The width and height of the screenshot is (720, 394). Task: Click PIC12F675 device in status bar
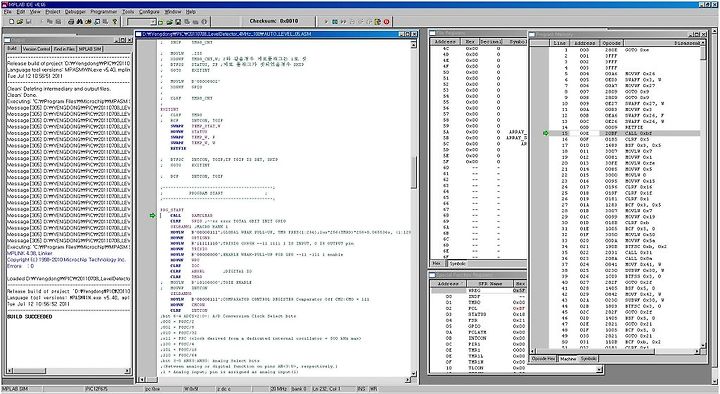[x=96, y=389]
